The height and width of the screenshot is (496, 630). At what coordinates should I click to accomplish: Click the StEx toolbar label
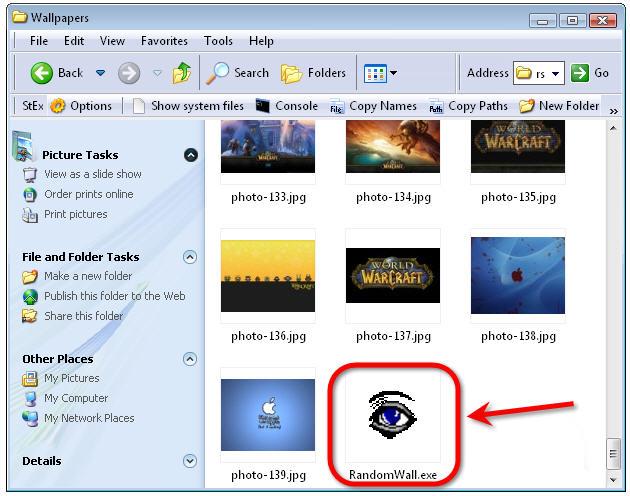[33, 106]
